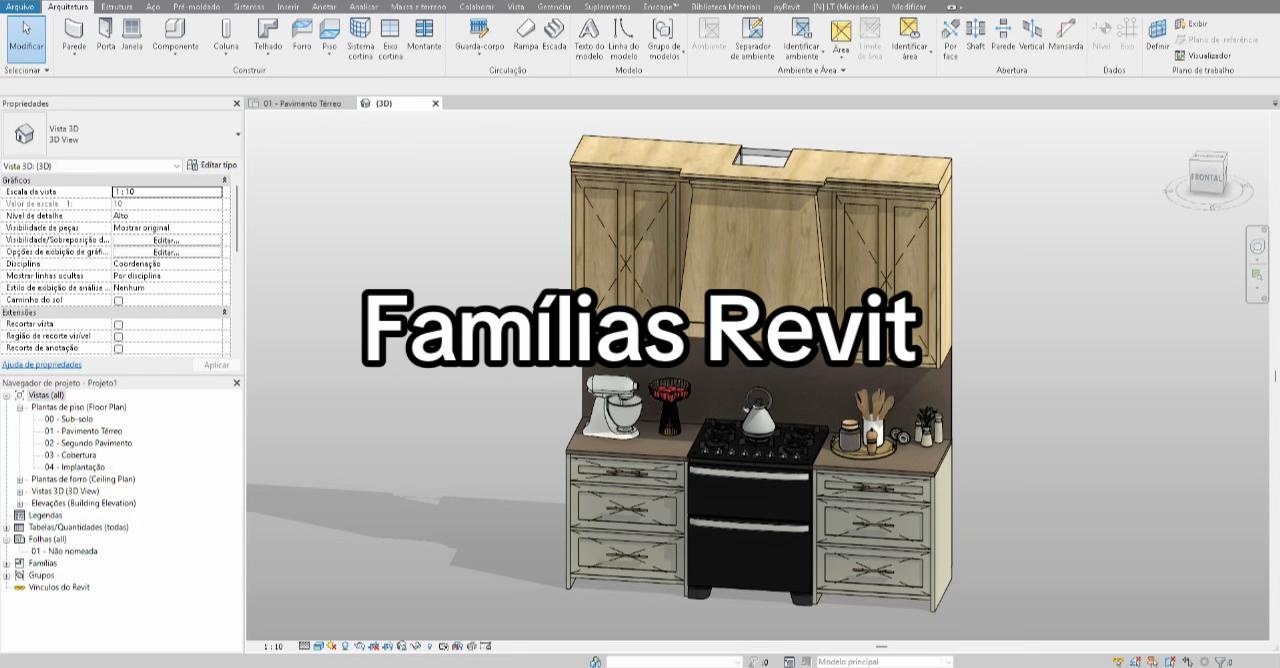Select the Coluna column tool

coord(226,34)
